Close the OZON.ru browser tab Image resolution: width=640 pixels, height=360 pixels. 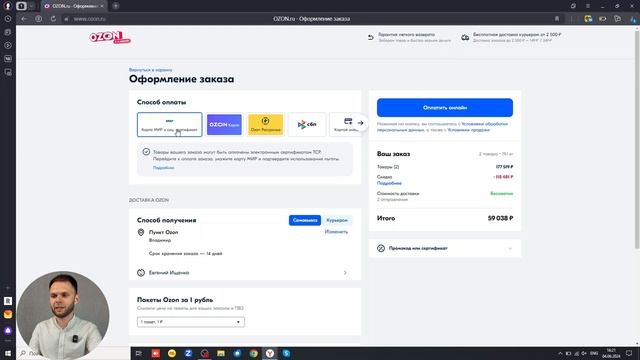click(102, 6)
